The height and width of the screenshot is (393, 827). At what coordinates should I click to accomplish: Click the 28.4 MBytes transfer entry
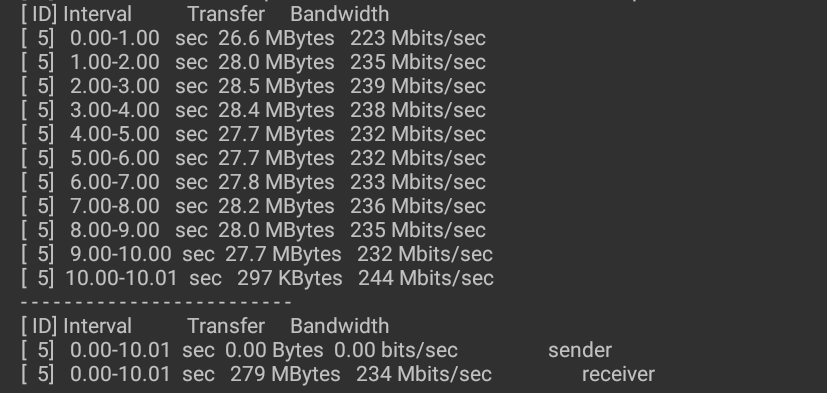point(276,110)
